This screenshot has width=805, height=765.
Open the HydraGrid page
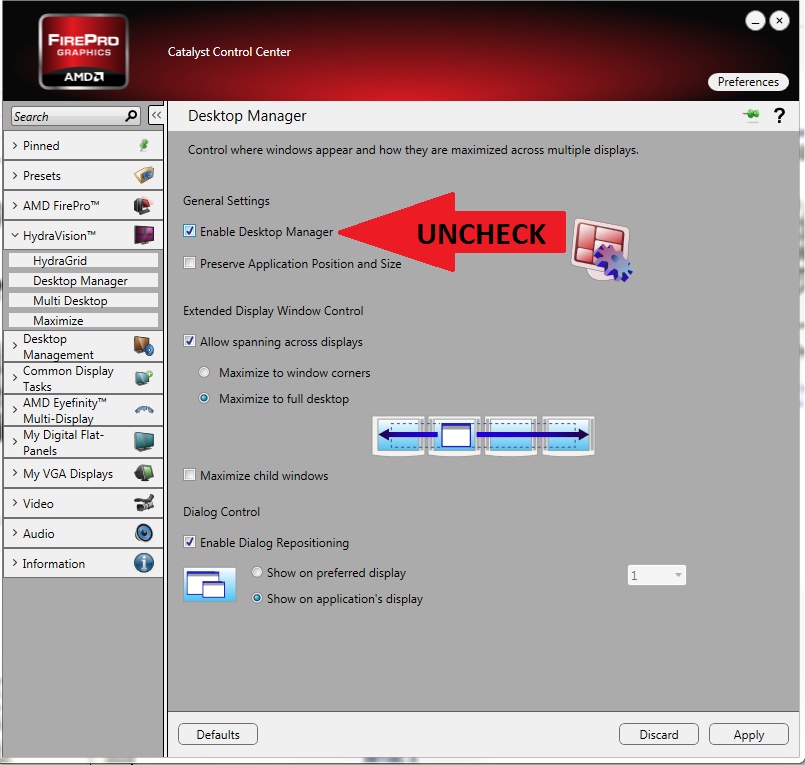[x=84, y=260]
